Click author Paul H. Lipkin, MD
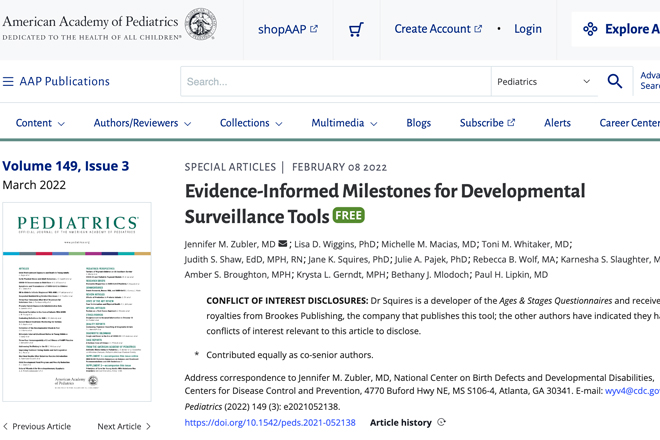 tap(511, 275)
